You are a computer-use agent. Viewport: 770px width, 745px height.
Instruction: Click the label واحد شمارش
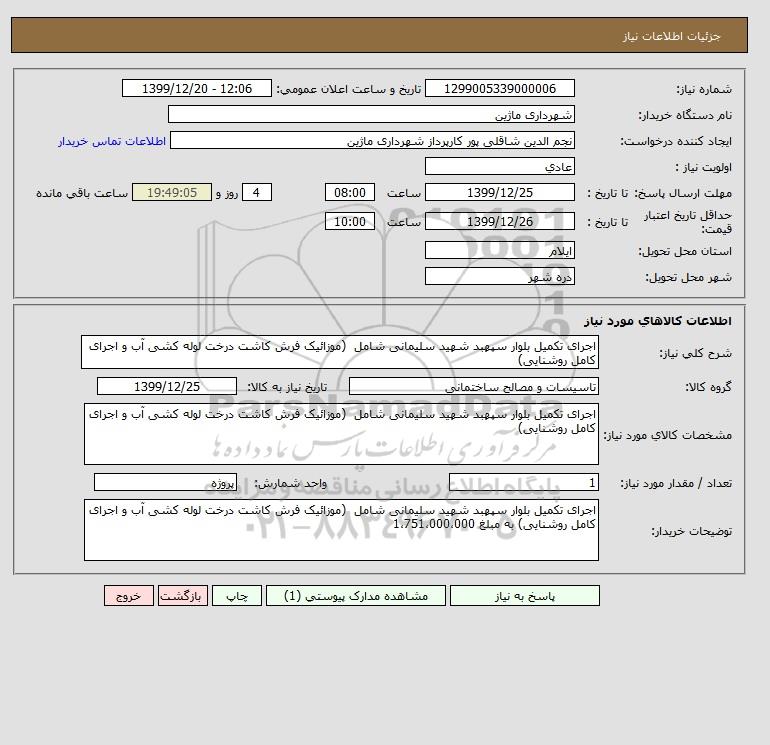290,483
